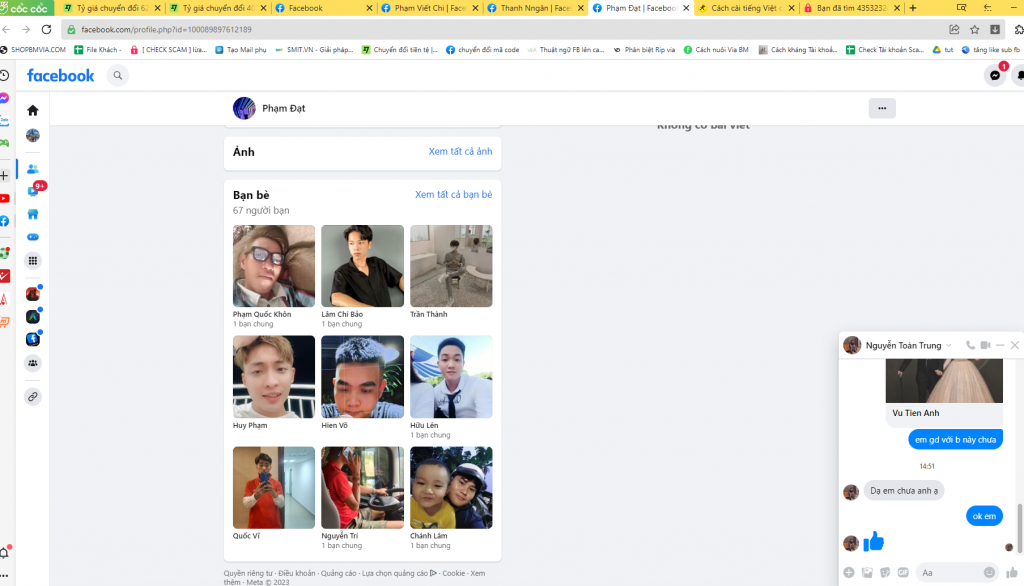Switch to the Thanh Ngân tab
The image size is (1024, 586).
pyautogui.click(x=535, y=8)
